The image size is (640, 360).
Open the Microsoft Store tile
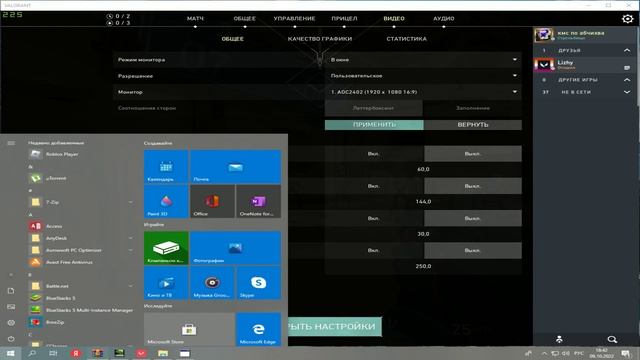pos(189,329)
